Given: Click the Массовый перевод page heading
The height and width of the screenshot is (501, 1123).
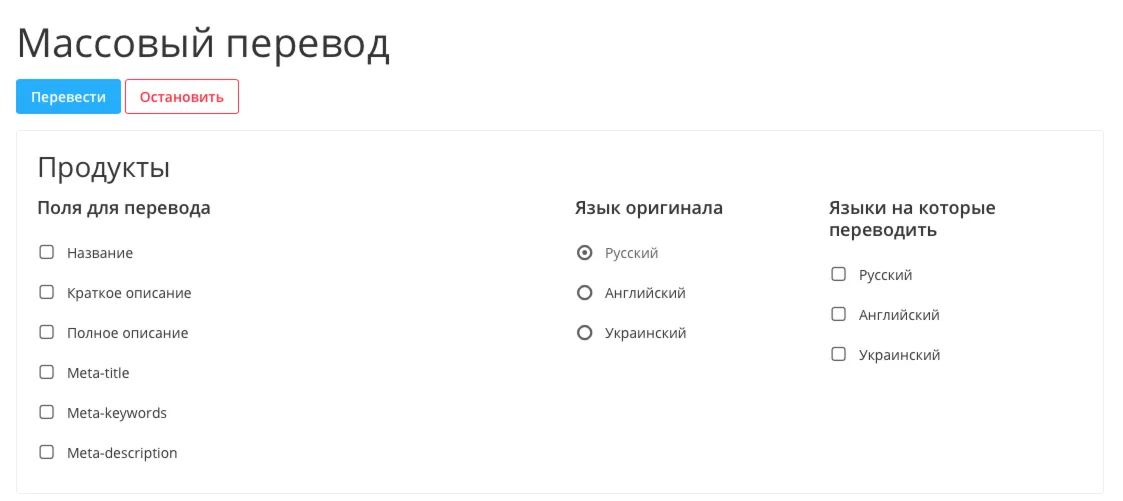Looking at the screenshot, I should 203,44.
